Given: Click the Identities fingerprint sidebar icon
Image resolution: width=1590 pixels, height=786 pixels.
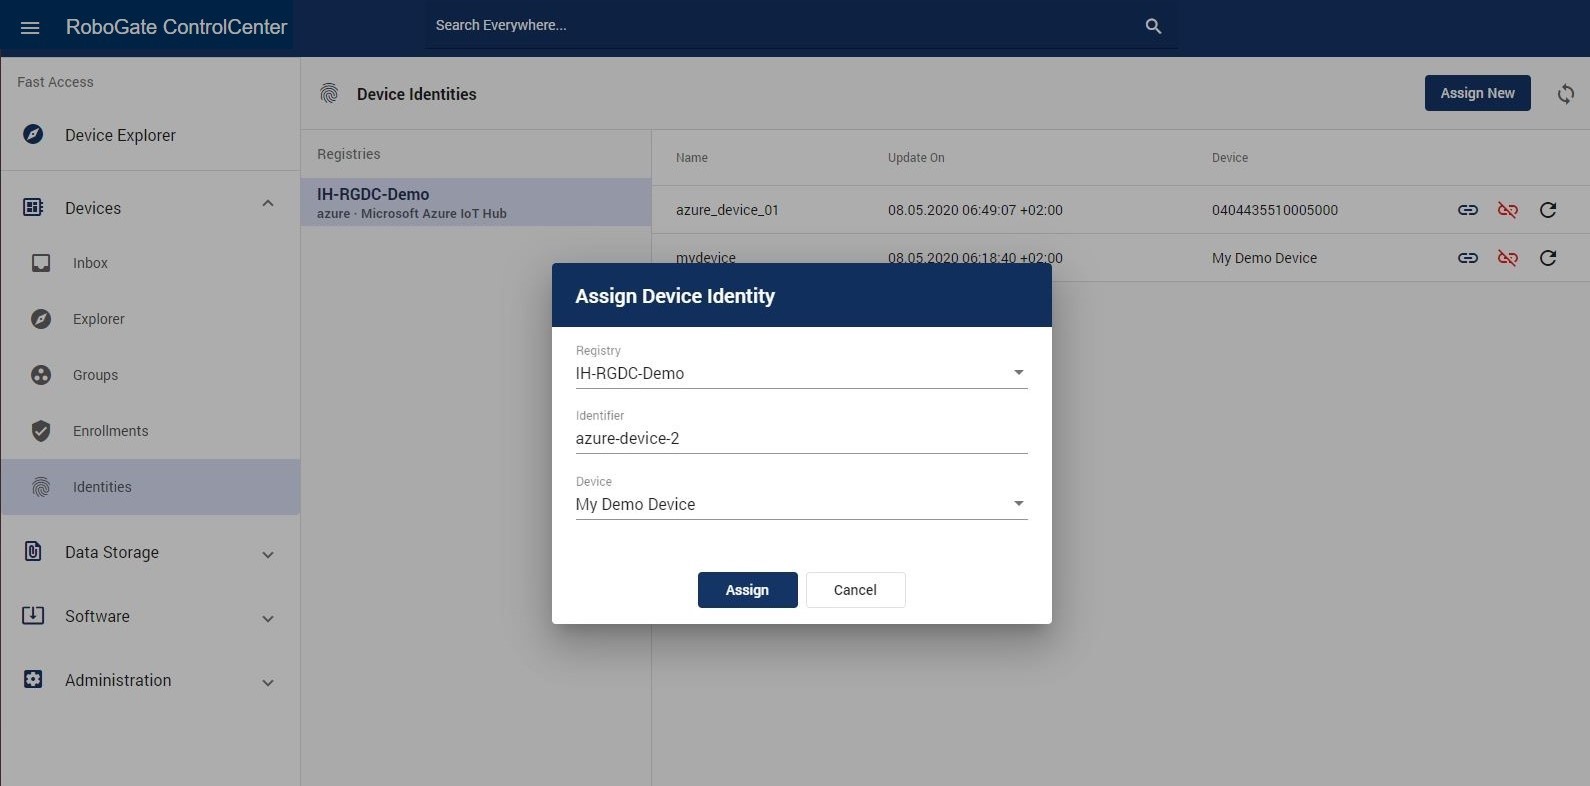Looking at the screenshot, I should 41,487.
